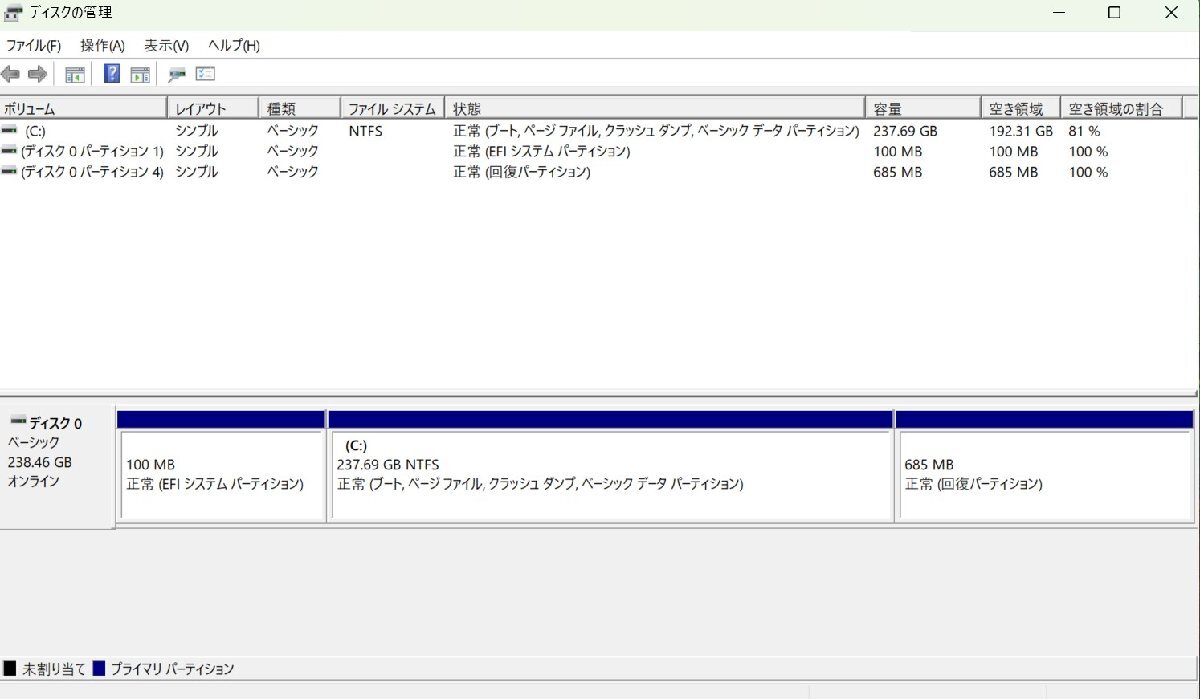Click the drive icon of (C:) row
The image size is (1200, 699).
pos(9,131)
